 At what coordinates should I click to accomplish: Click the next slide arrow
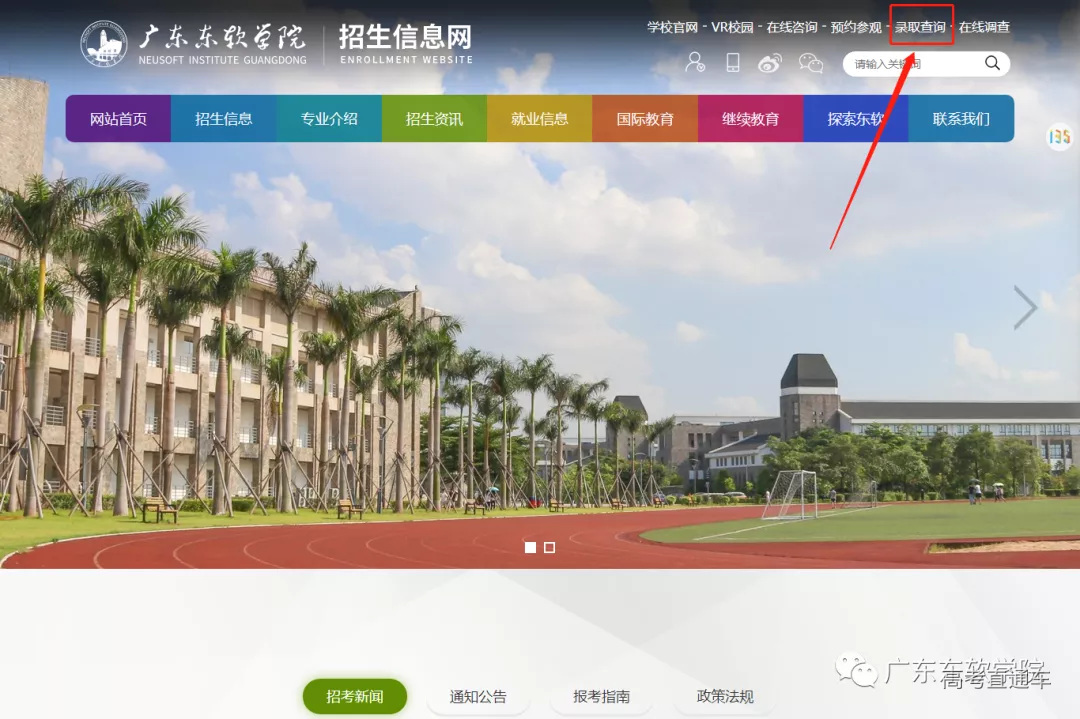[x=1025, y=307]
